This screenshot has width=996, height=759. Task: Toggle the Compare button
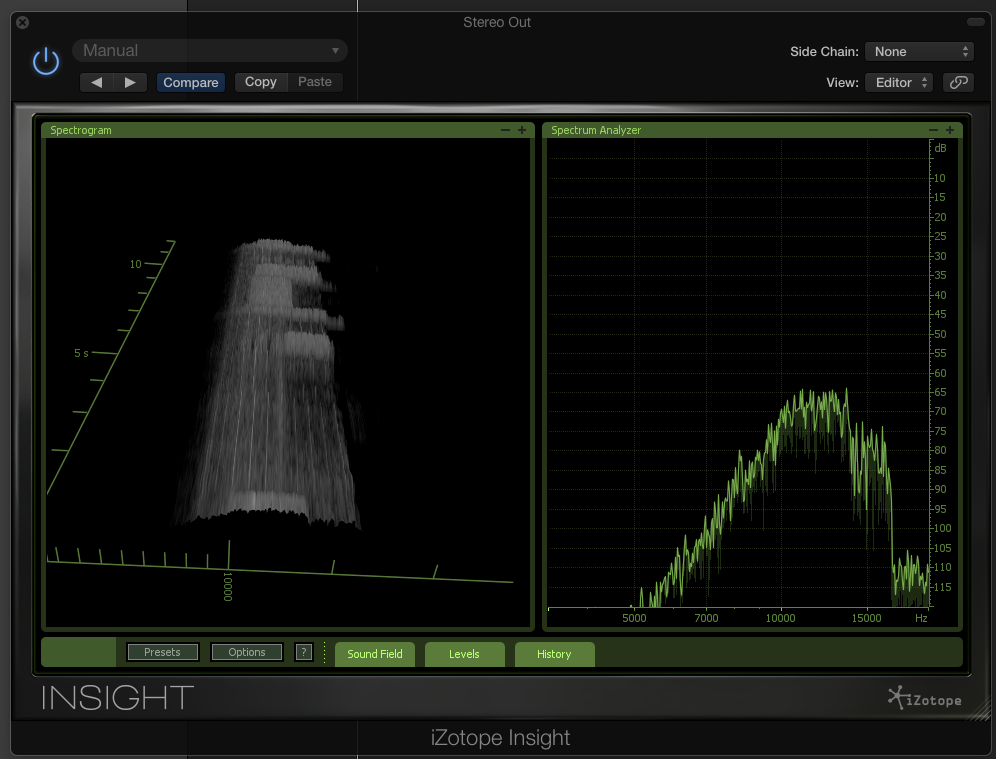[191, 83]
